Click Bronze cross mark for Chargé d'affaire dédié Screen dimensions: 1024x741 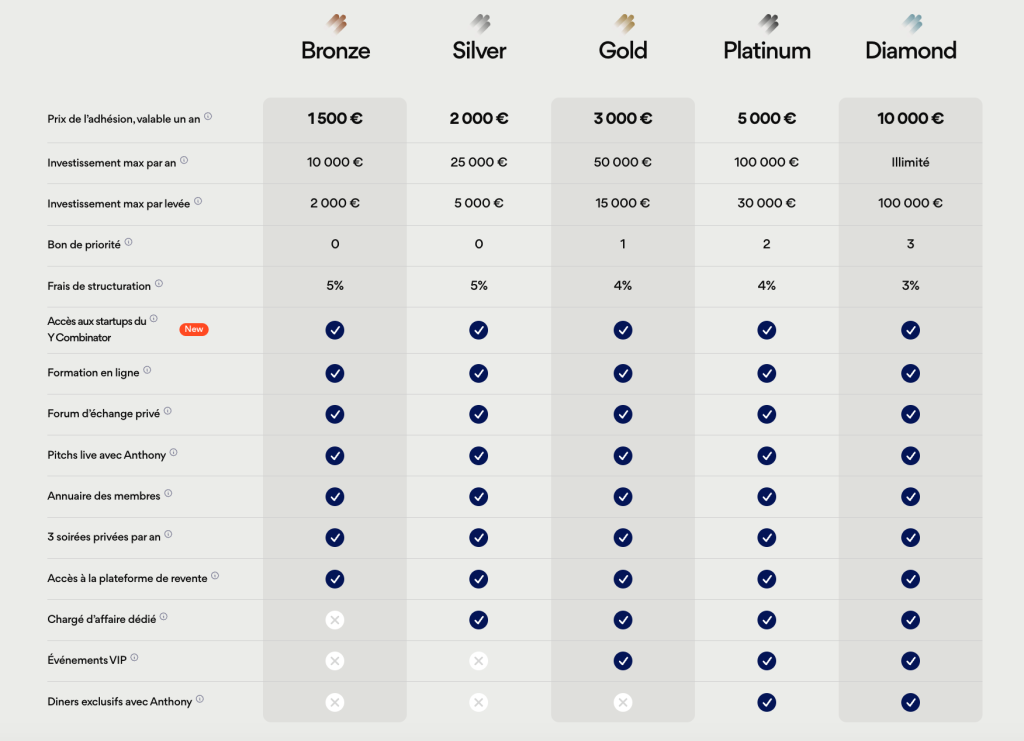tap(335, 620)
